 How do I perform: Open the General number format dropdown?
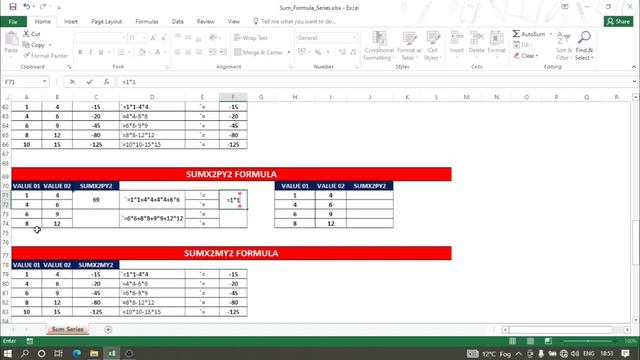point(354,38)
